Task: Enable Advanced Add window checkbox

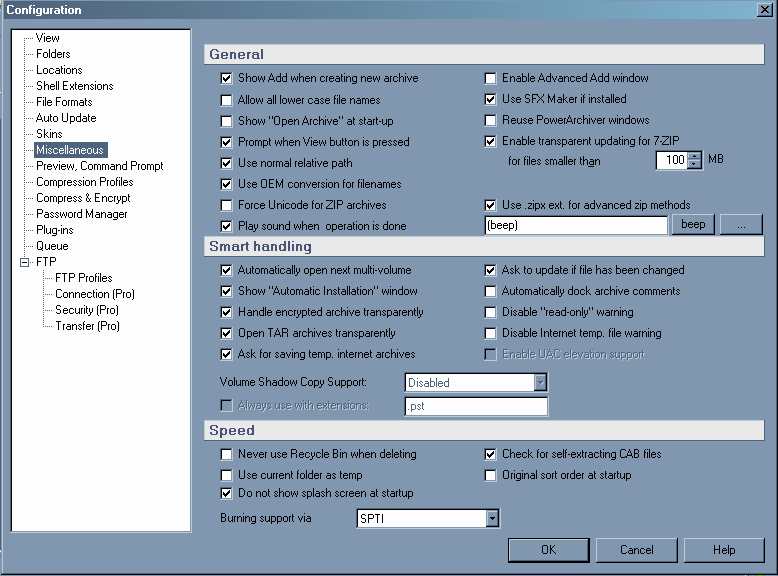Action: [x=491, y=78]
